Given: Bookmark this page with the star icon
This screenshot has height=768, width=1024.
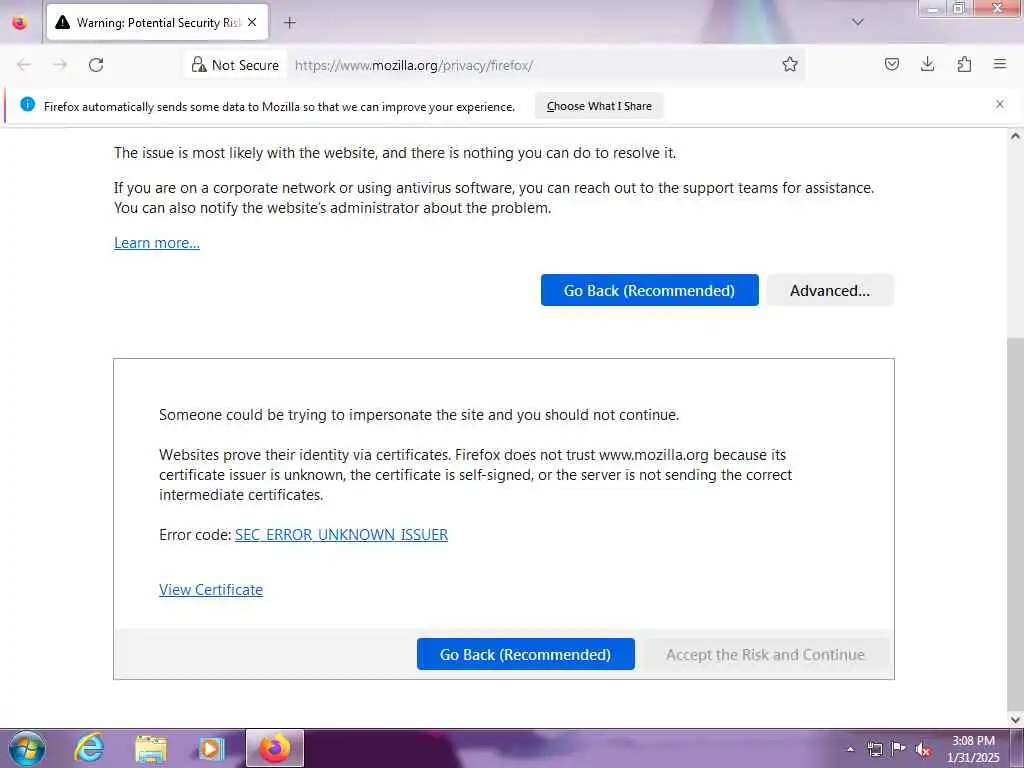Looking at the screenshot, I should (790, 65).
